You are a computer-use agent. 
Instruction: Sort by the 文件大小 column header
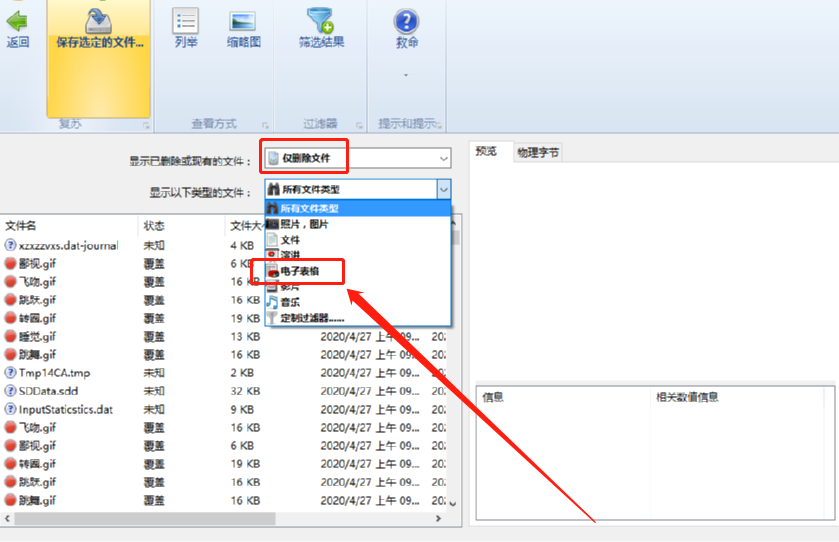pos(245,226)
